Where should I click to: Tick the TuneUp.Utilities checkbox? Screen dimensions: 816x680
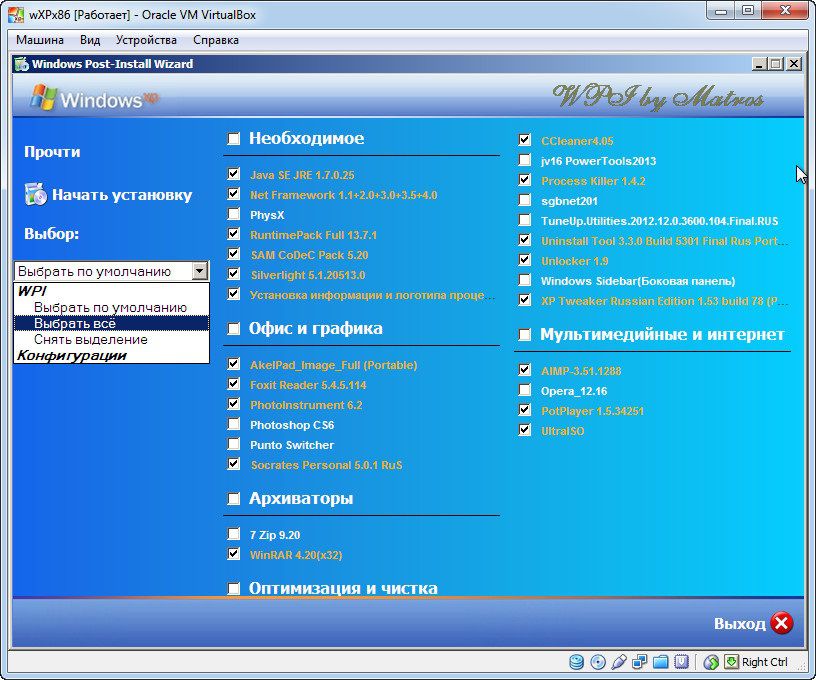coord(525,220)
